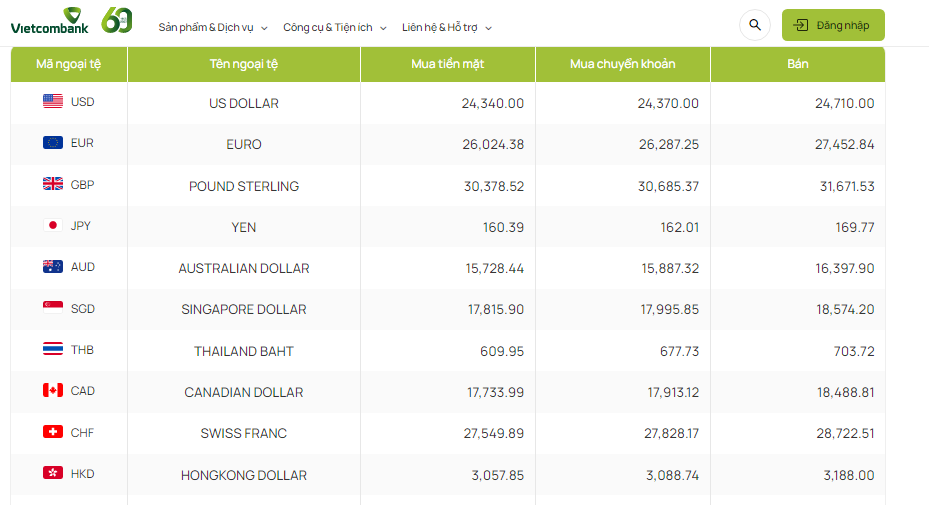This screenshot has width=929, height=505.
Task: Click the Bán column header
Action: tap(798, 64)
